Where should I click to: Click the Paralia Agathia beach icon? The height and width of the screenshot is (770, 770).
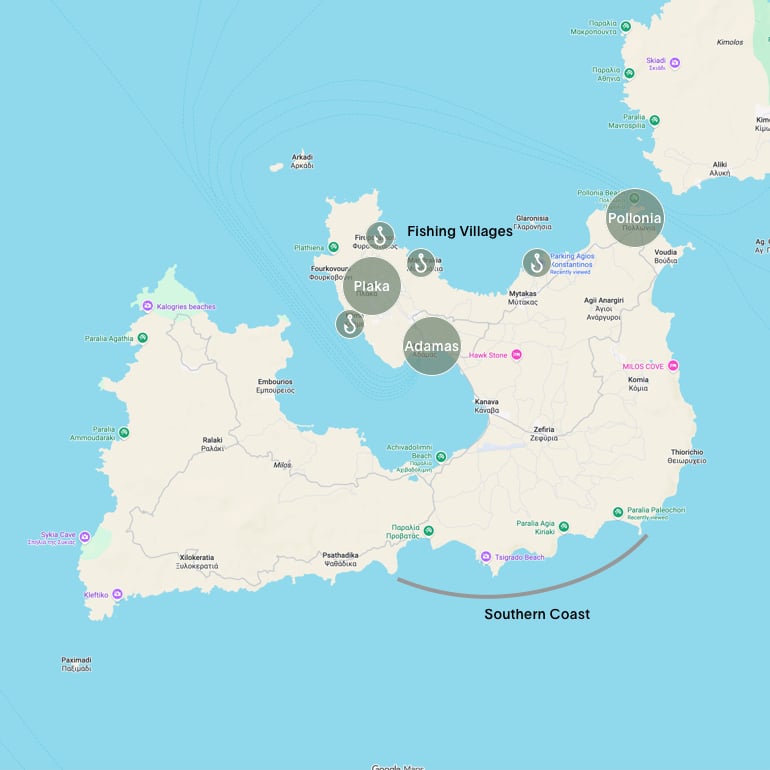(x=142, y=337)
